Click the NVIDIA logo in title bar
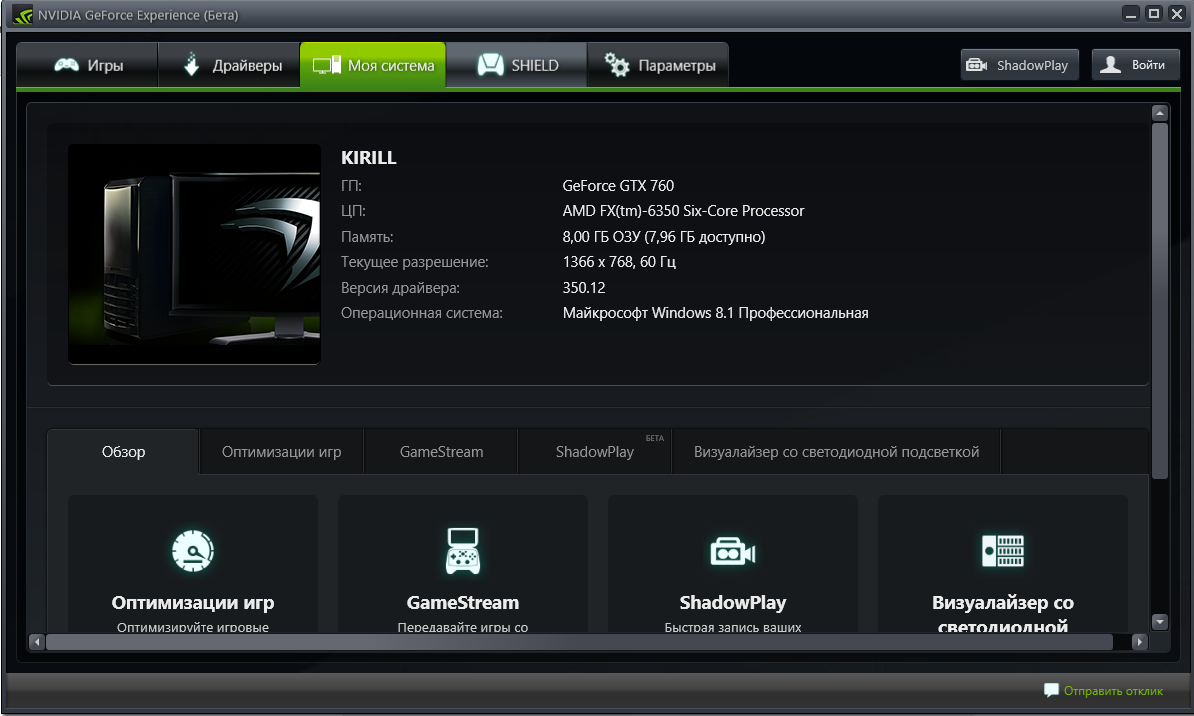1194x716 pixels. pos(23,15)
